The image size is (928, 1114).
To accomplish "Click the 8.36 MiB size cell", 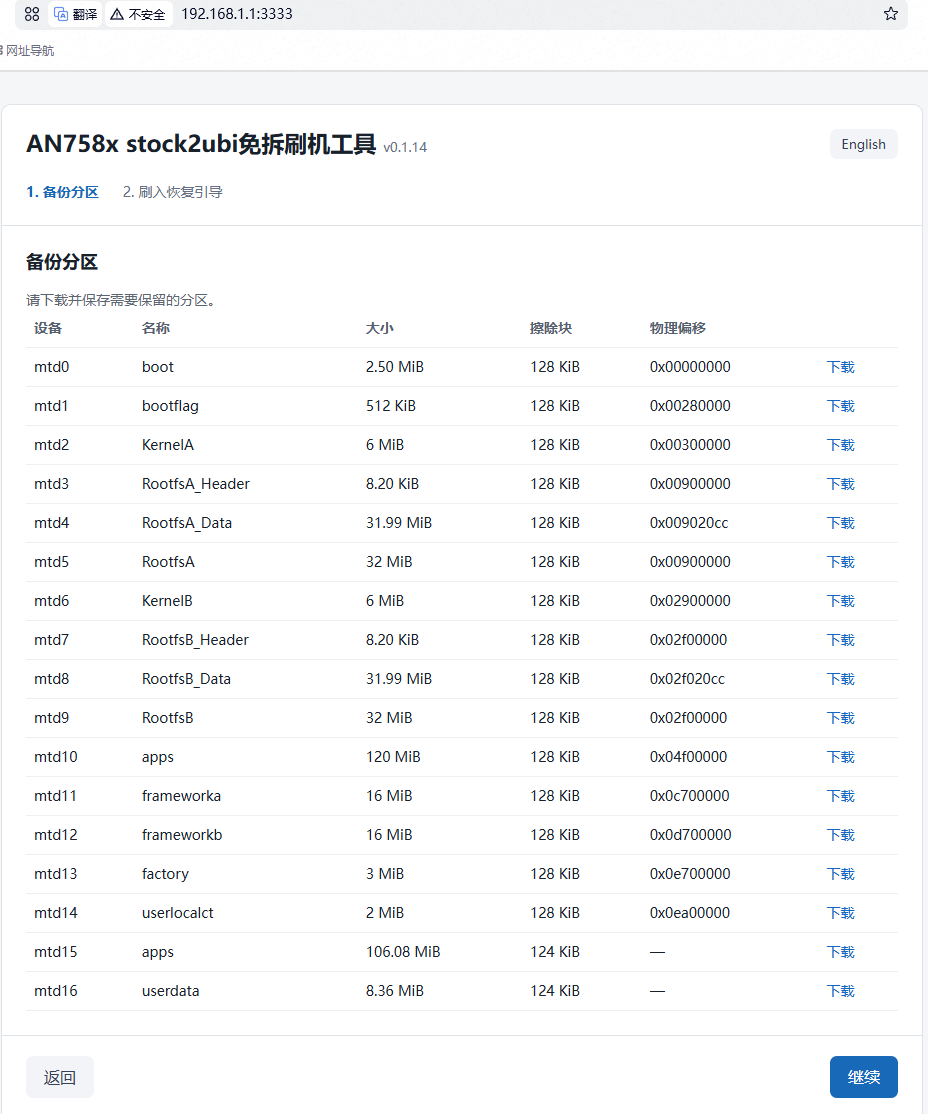I will (x=394, y=992).
